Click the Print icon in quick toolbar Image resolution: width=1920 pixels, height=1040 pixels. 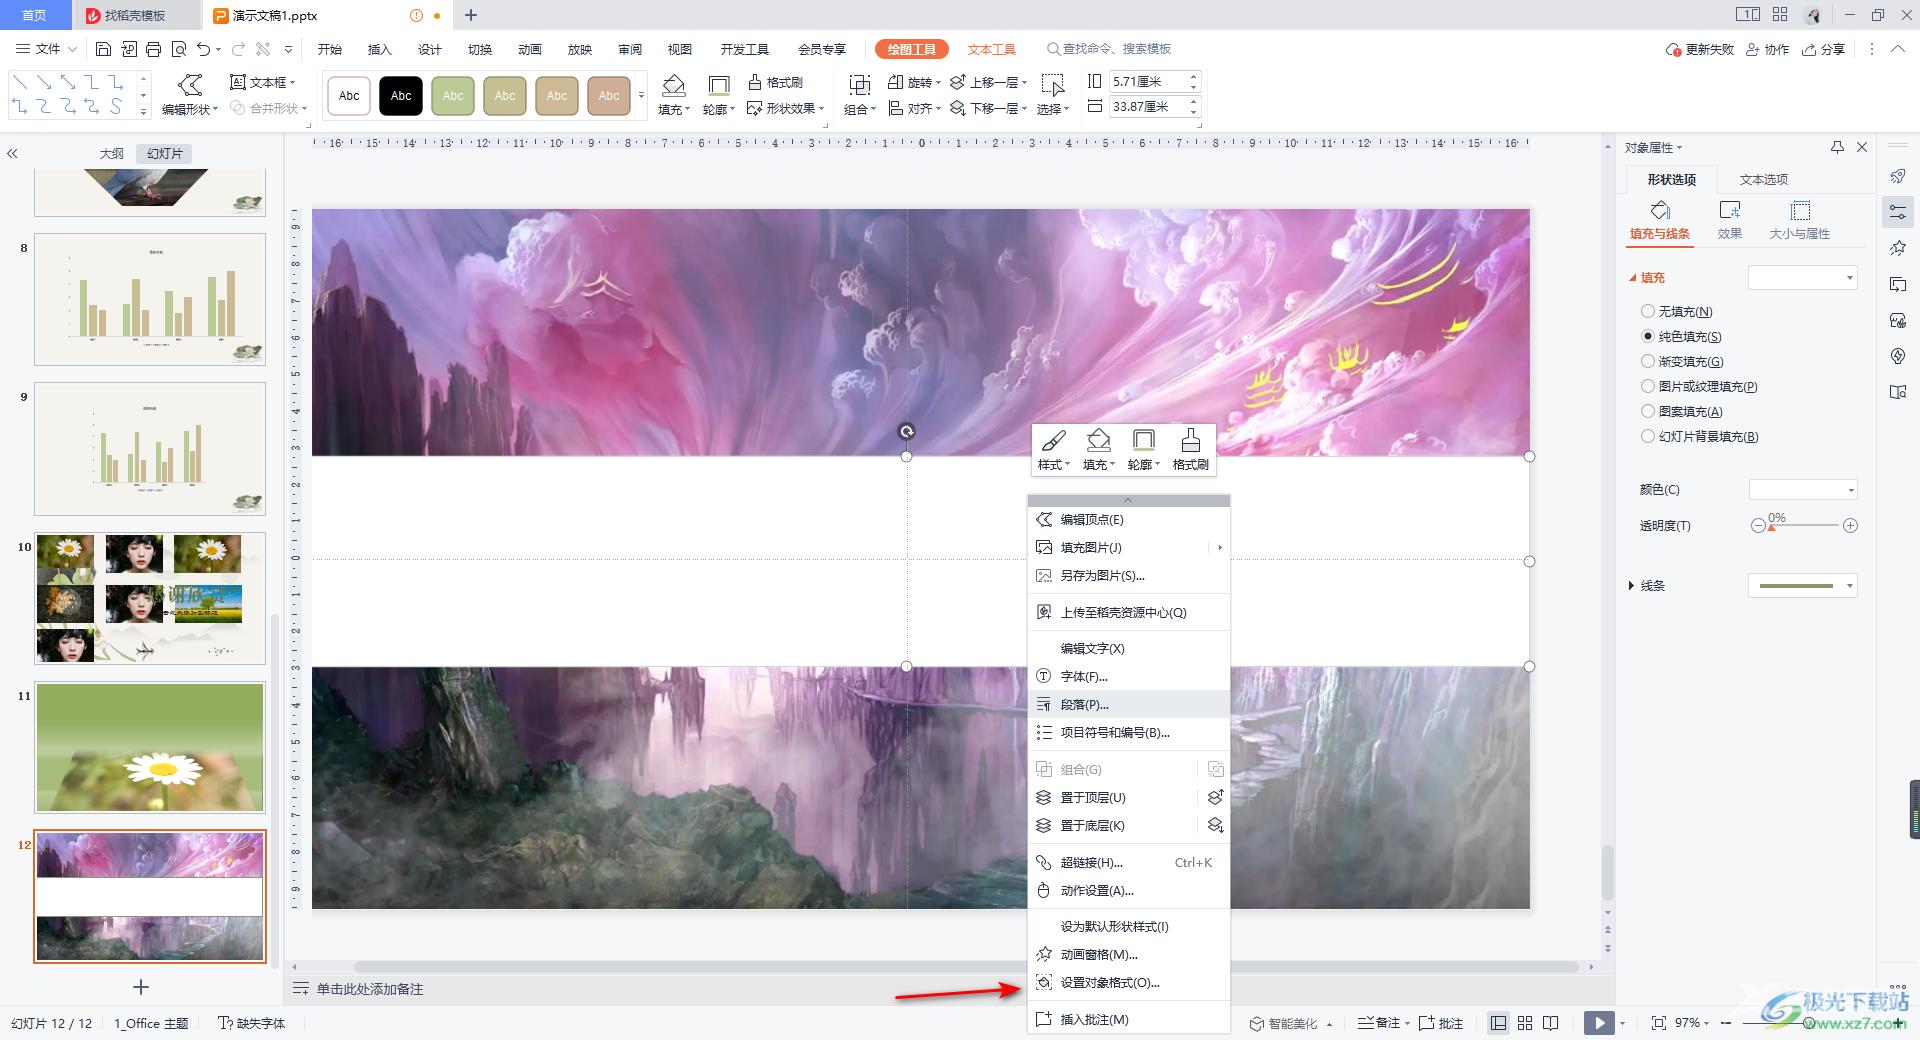point(153,49)
